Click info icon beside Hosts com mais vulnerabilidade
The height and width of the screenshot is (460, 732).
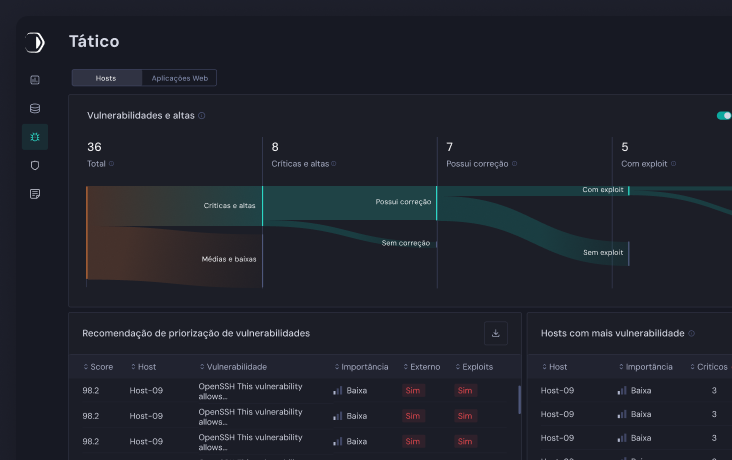pos(692,333)
